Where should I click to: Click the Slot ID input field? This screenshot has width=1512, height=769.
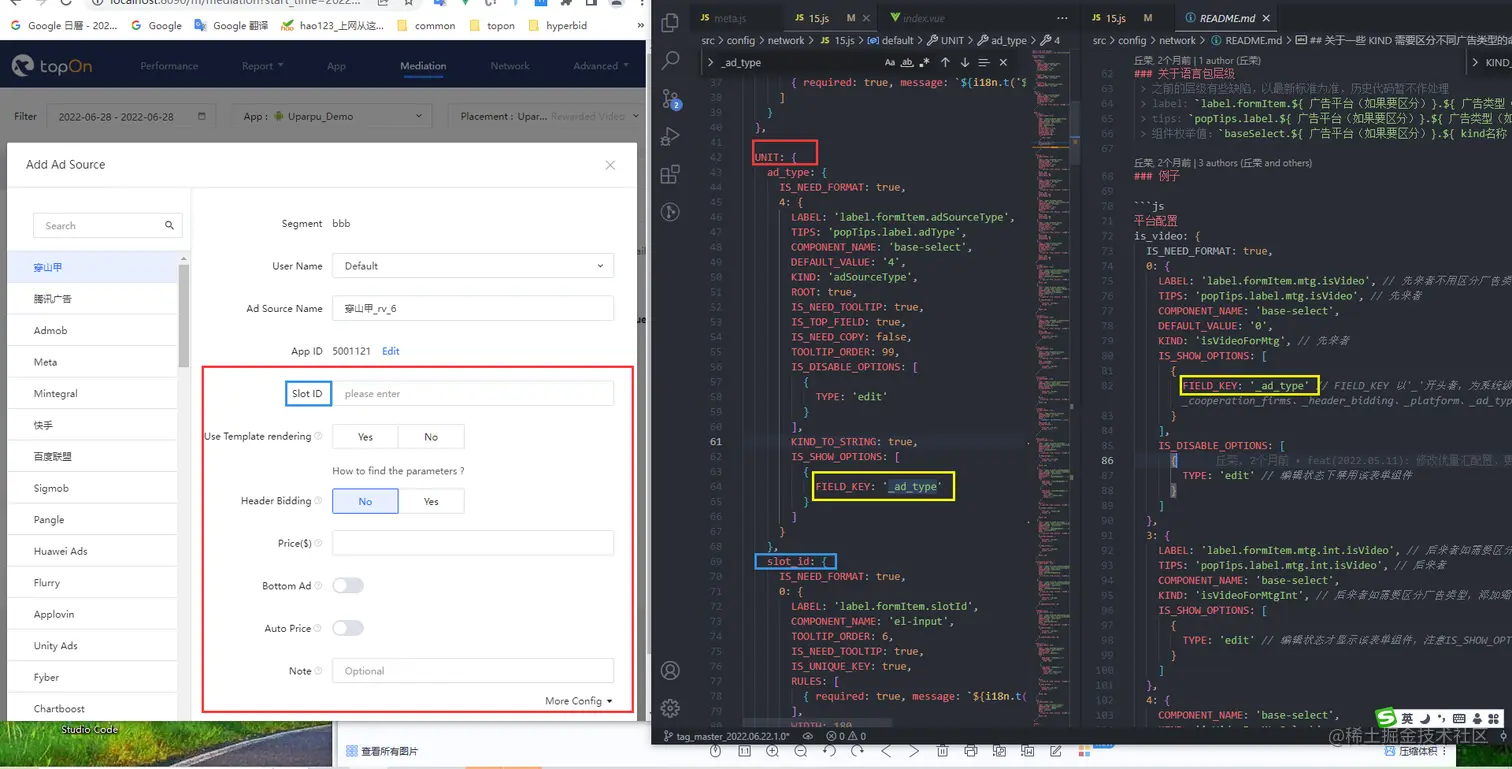(473, 394)
